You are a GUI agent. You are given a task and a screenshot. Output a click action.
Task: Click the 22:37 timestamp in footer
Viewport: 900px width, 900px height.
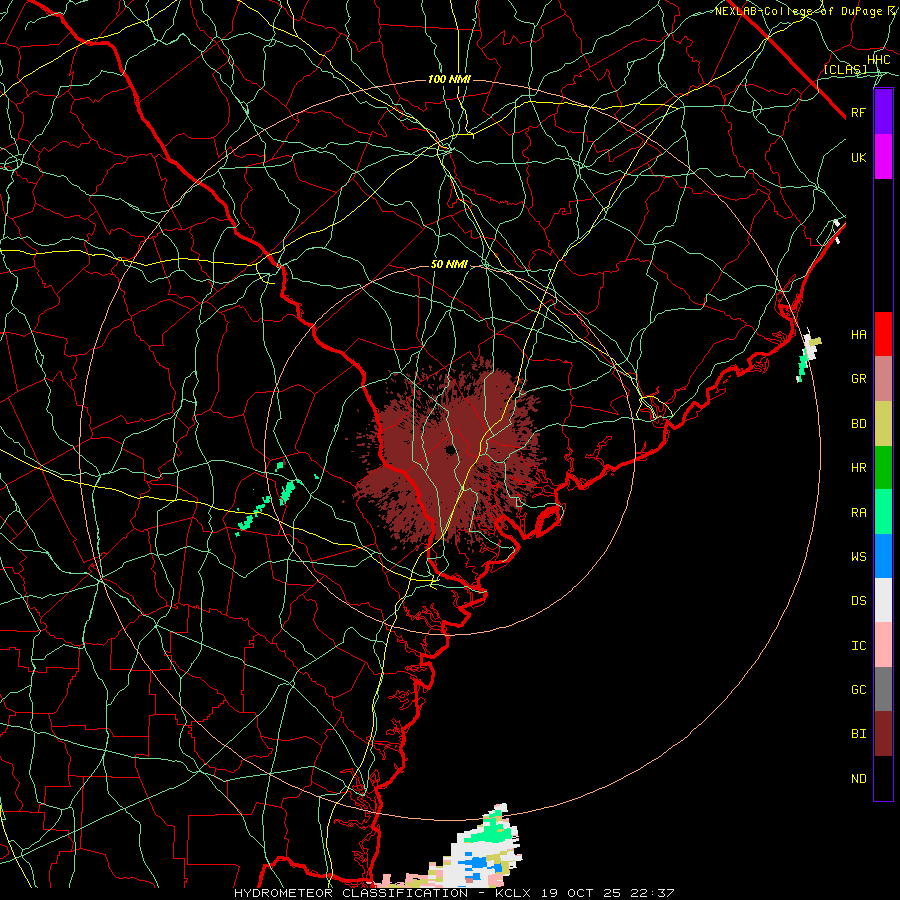pos(651,893)
